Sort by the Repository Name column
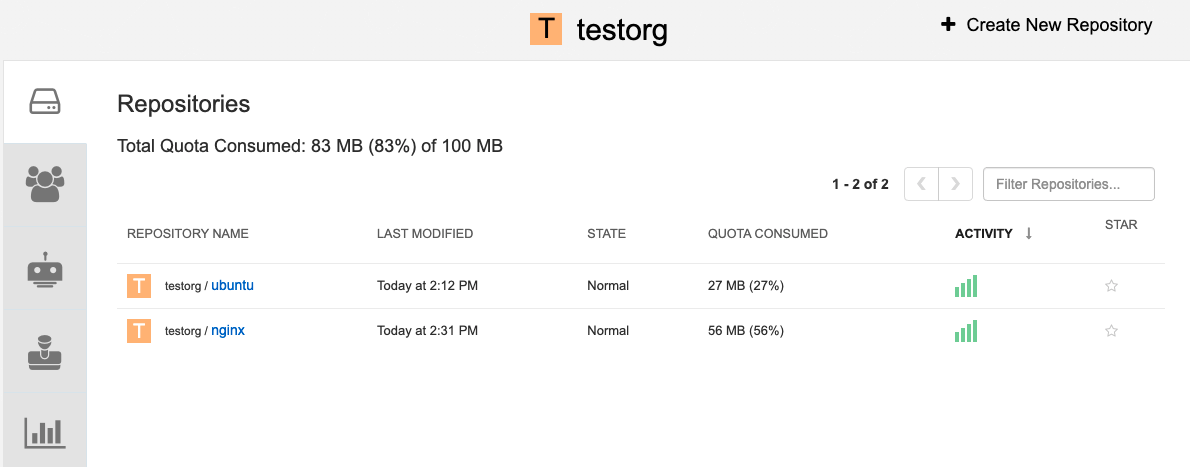The image size is (1190, 467). 188,234
